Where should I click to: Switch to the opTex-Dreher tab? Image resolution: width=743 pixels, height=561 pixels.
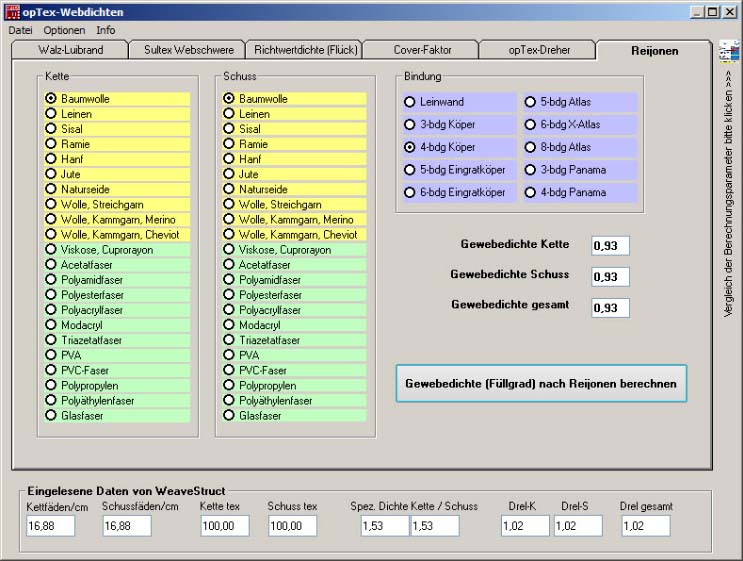pos(539,50)
